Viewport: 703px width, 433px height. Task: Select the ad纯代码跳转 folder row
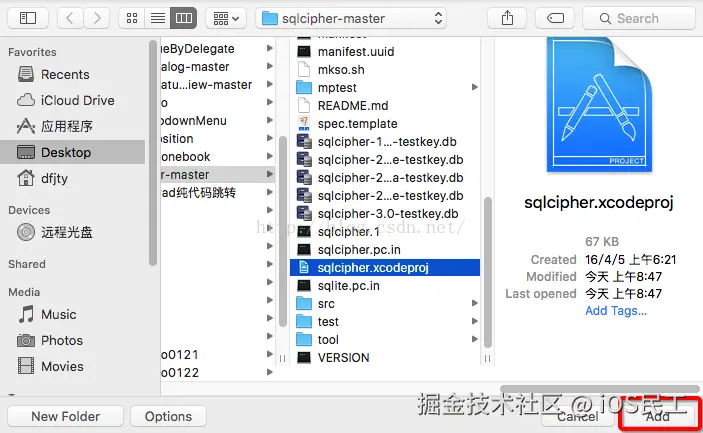pyautogui.click(x=218, y=192)
